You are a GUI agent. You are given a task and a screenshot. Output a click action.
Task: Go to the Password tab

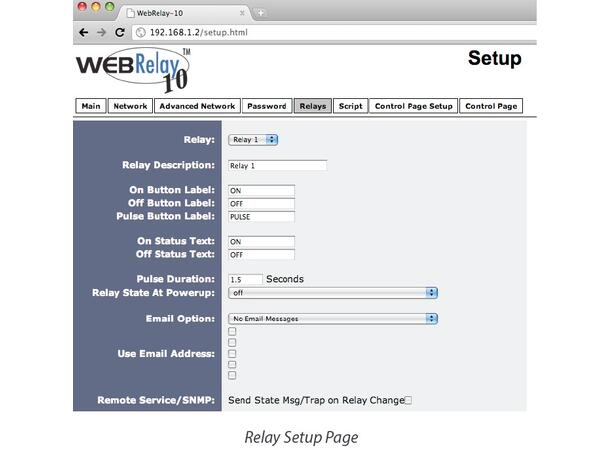click(267, 106)
